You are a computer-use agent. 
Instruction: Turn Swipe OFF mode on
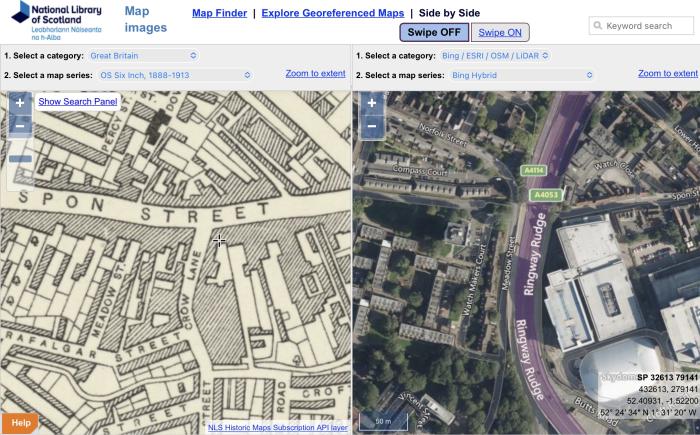click(x=433, y=32)
